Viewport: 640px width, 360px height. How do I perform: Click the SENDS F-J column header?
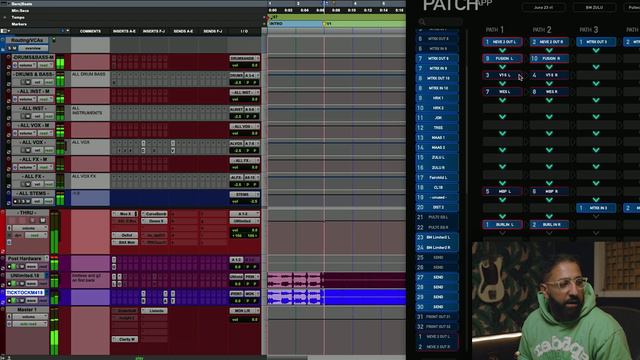coord(213,31)
